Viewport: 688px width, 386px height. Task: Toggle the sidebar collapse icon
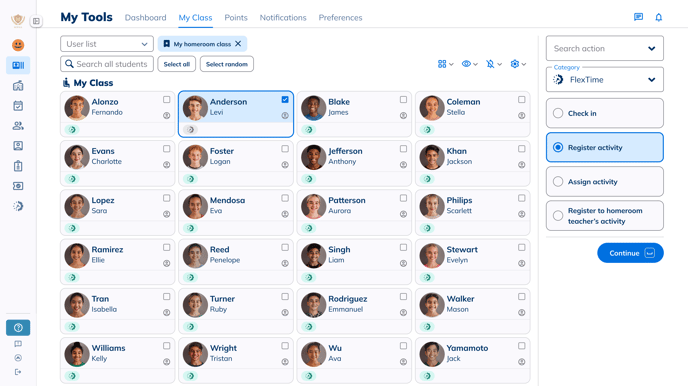(36, 21)
